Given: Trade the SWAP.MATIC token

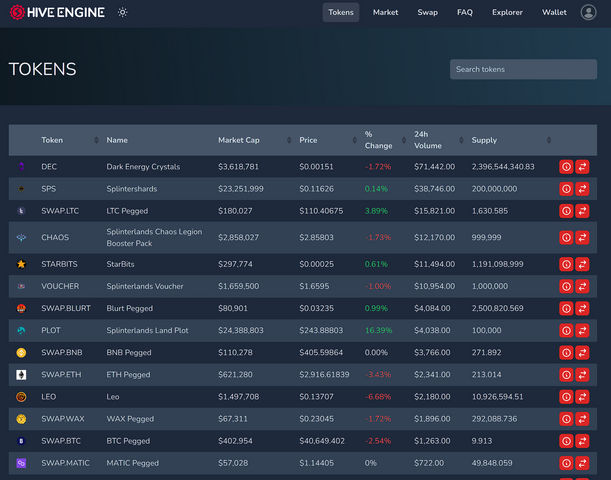Looking at the screenshot, I should coord(582,463).
